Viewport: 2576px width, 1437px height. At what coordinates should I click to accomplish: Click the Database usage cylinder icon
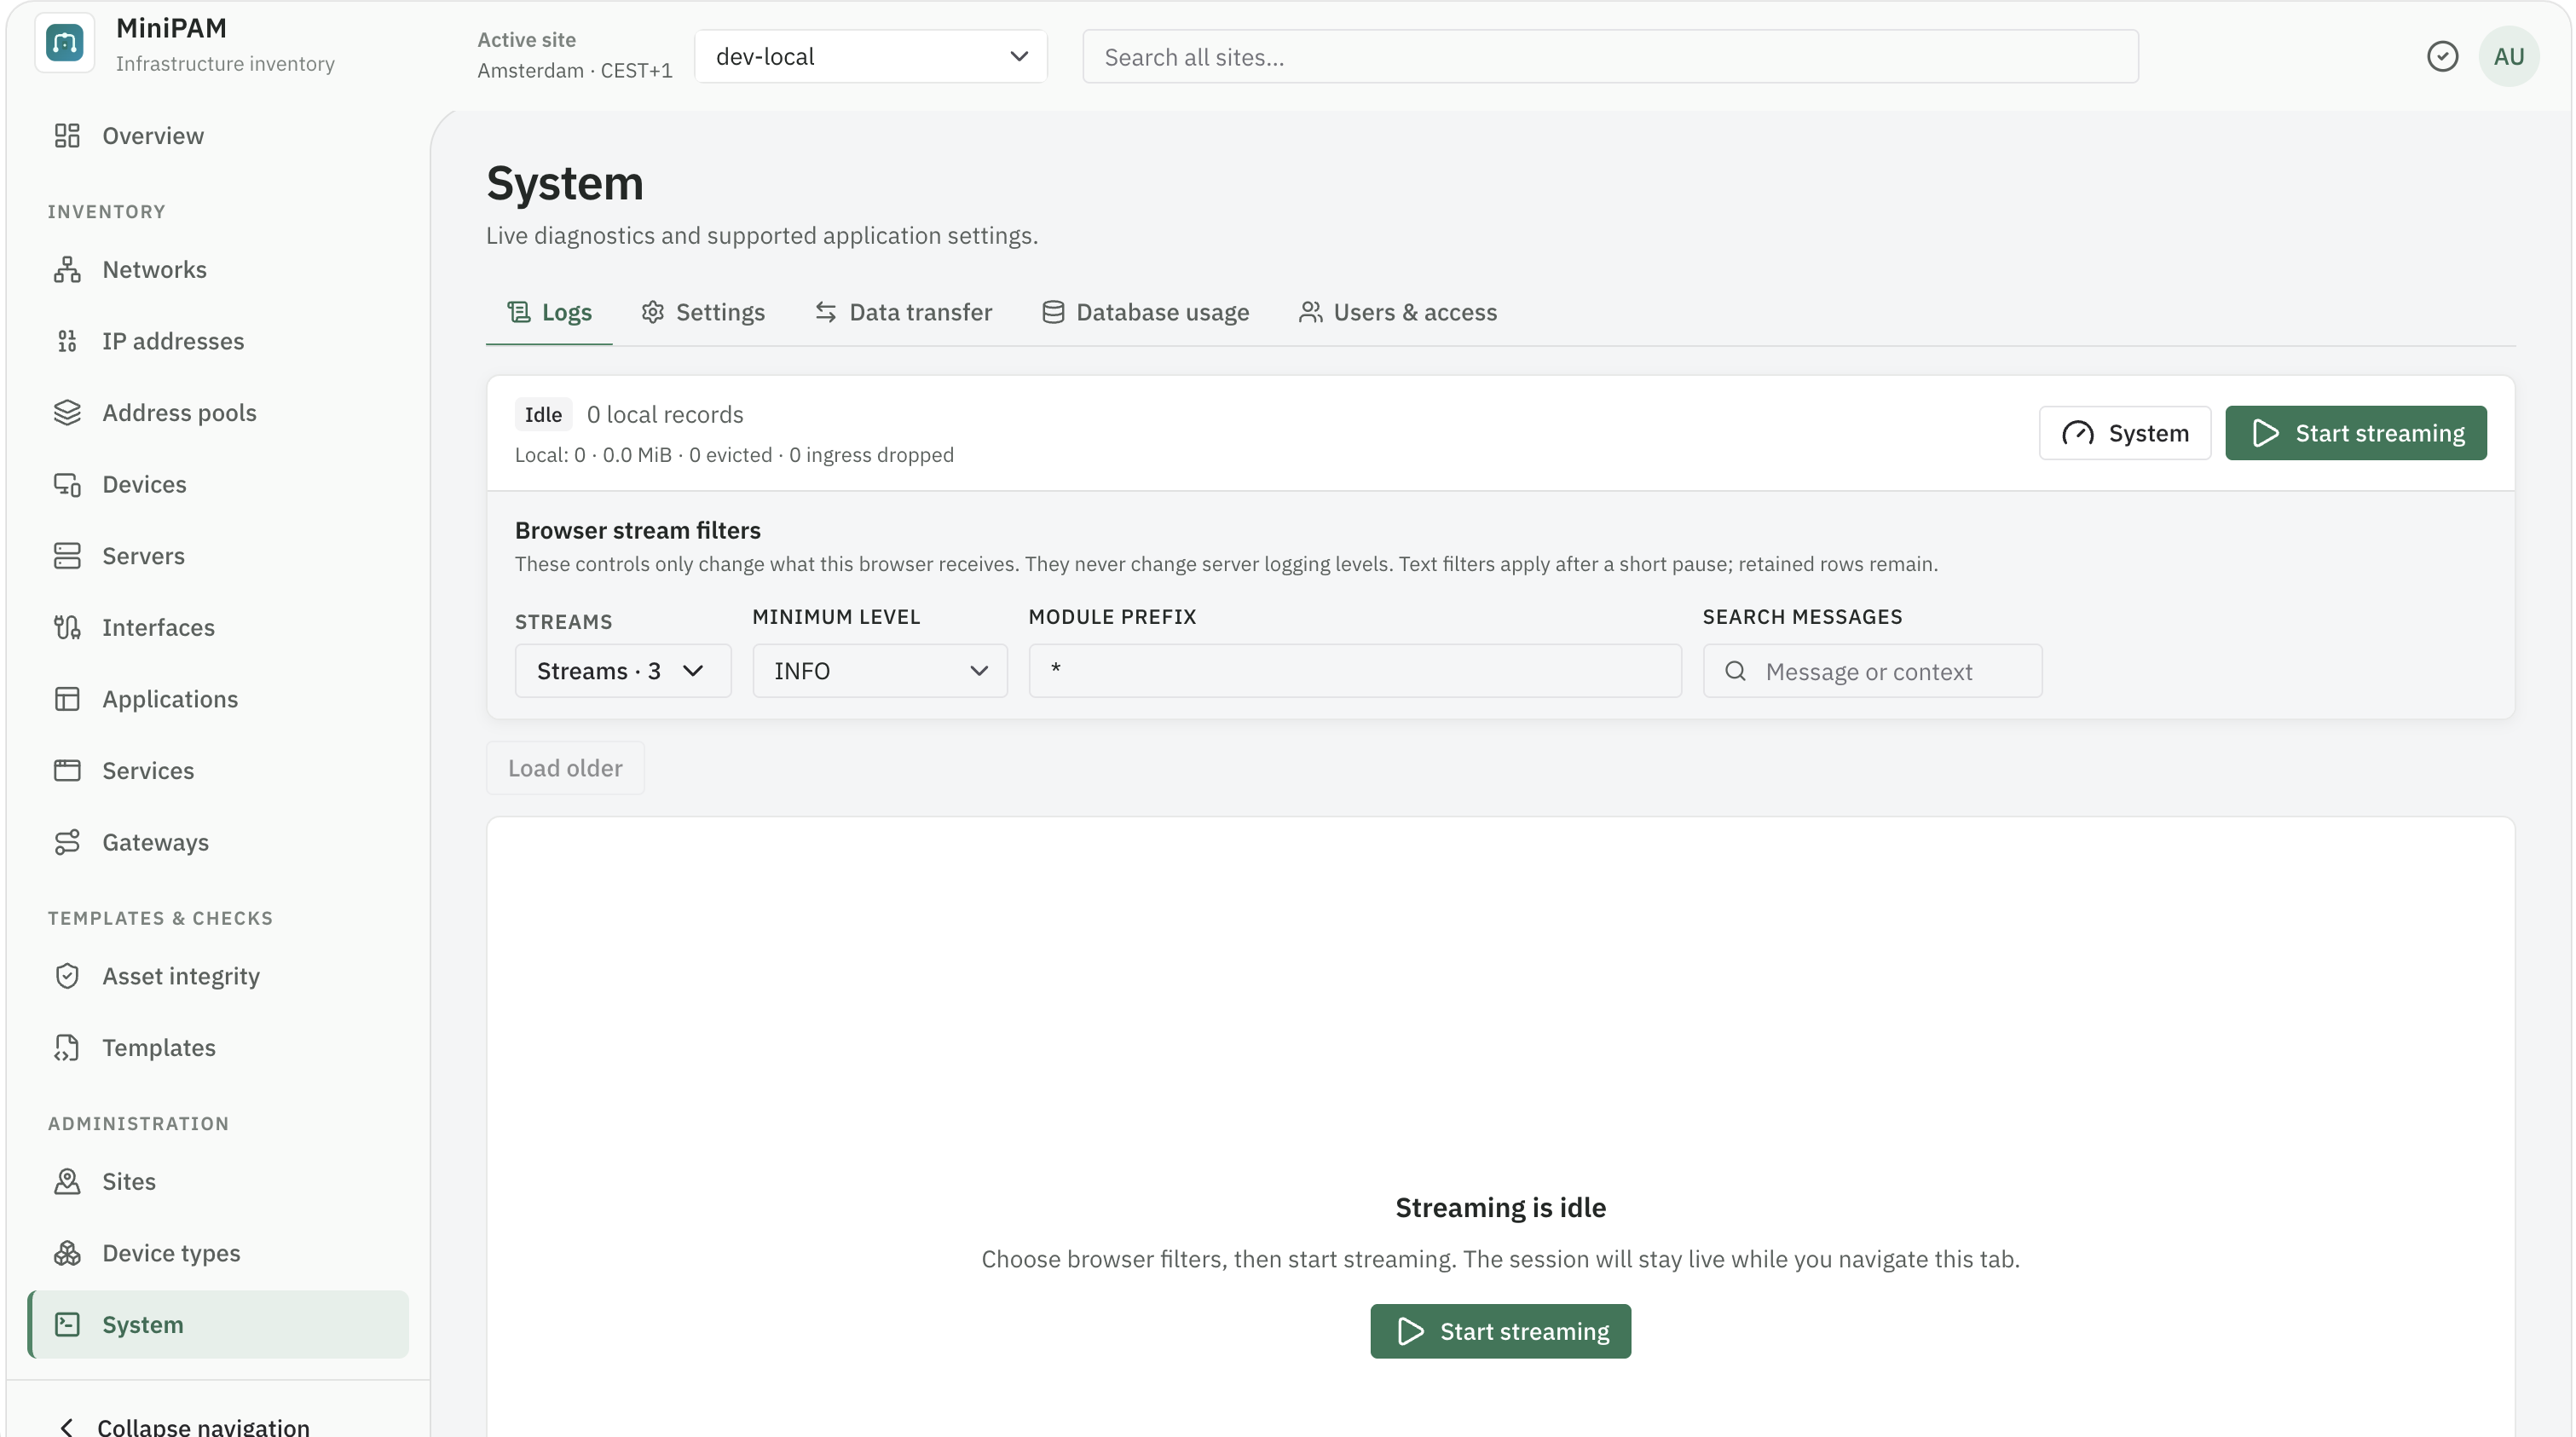[x=1053, y=313]
